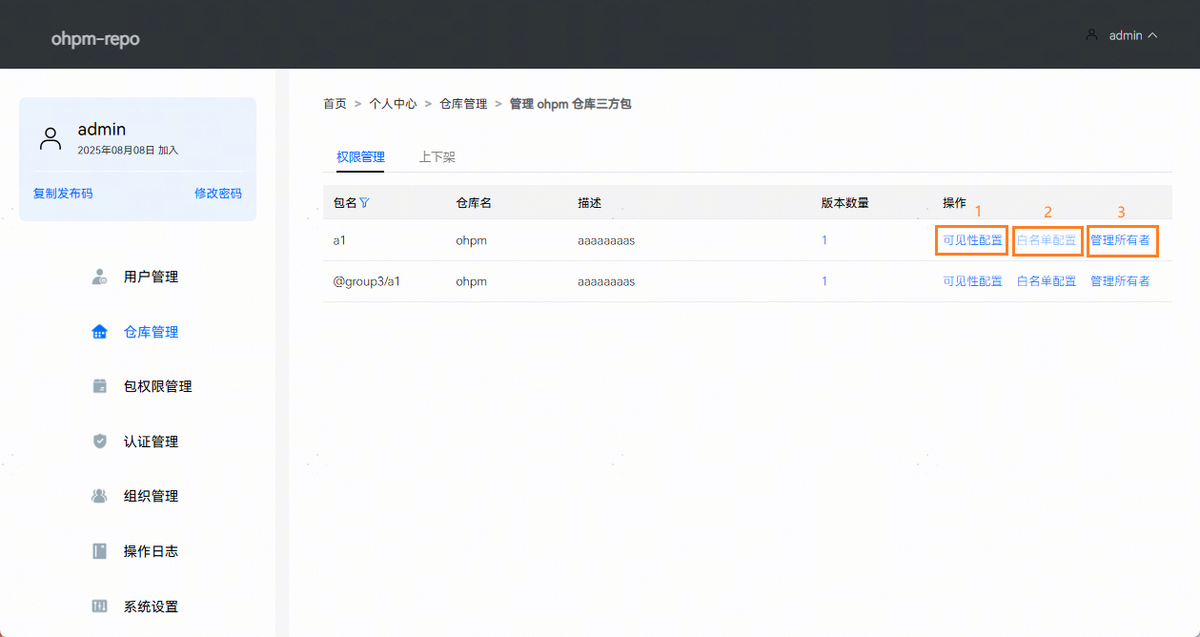Image resolution: width=1200 pixels, height=637 pixels.
Task: Switch to the 上下架 tab
Action: click(x=437, y=157)
